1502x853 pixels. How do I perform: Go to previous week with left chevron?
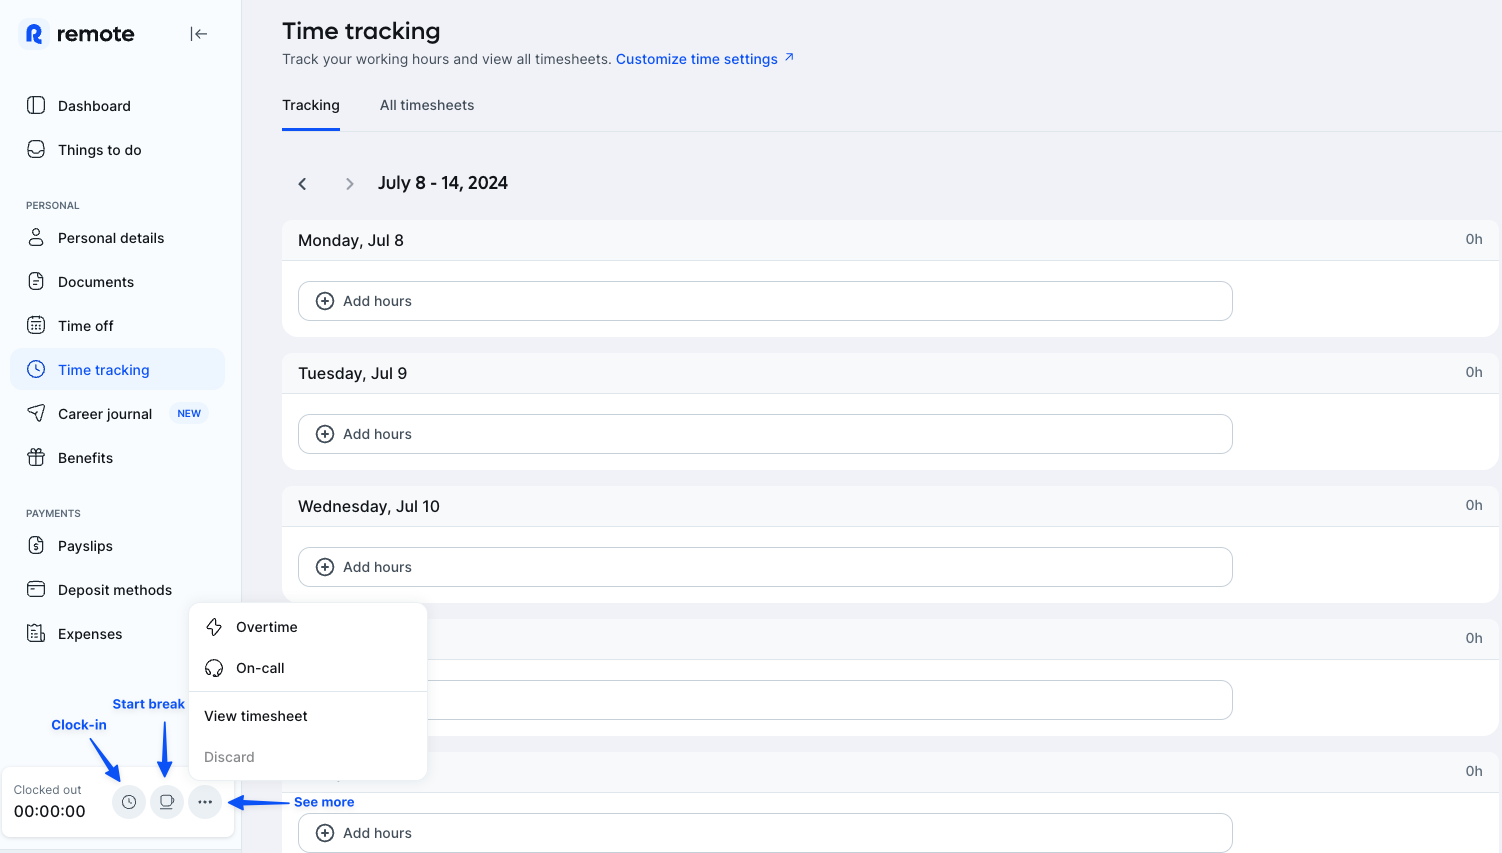point(302,183)
